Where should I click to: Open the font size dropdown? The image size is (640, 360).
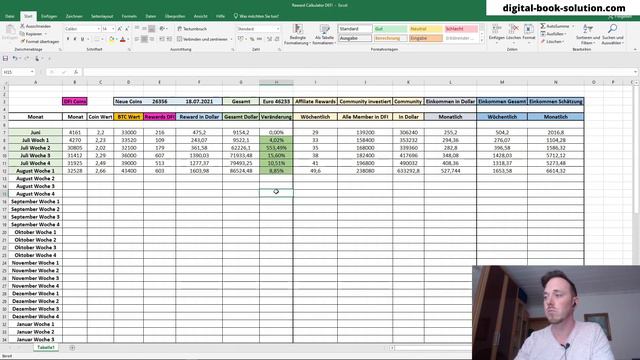113,29
